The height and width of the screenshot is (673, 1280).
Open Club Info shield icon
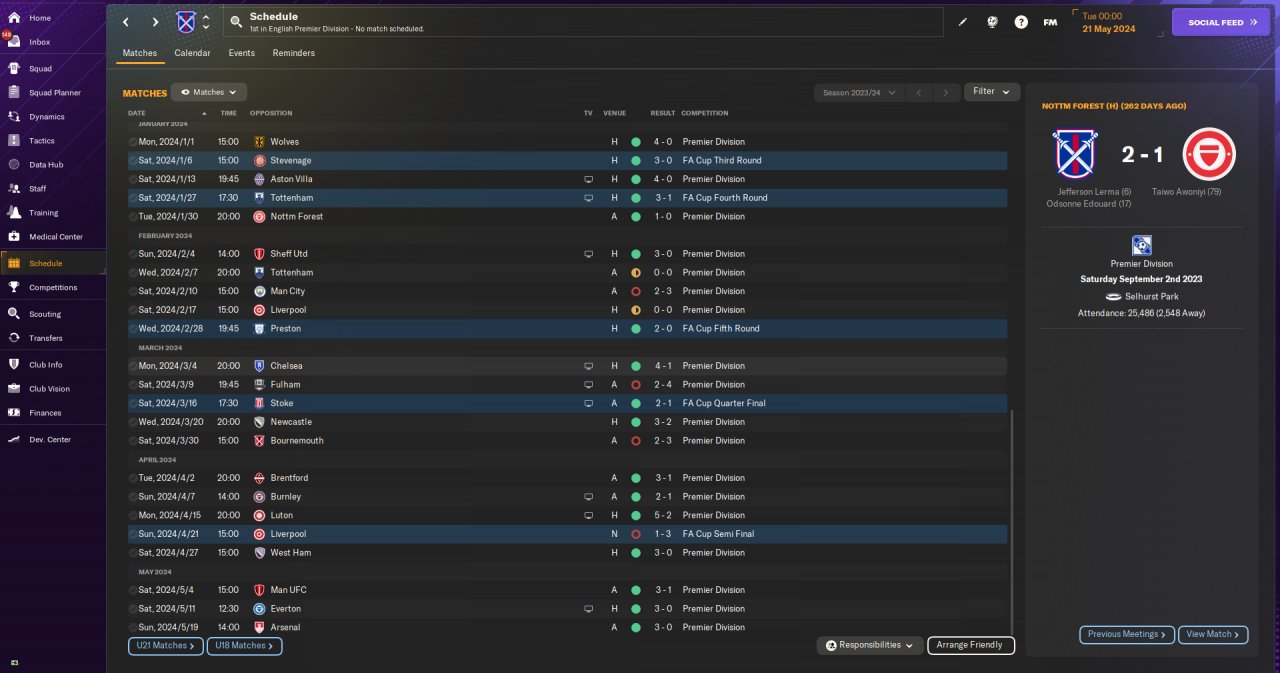pos(14,364)
